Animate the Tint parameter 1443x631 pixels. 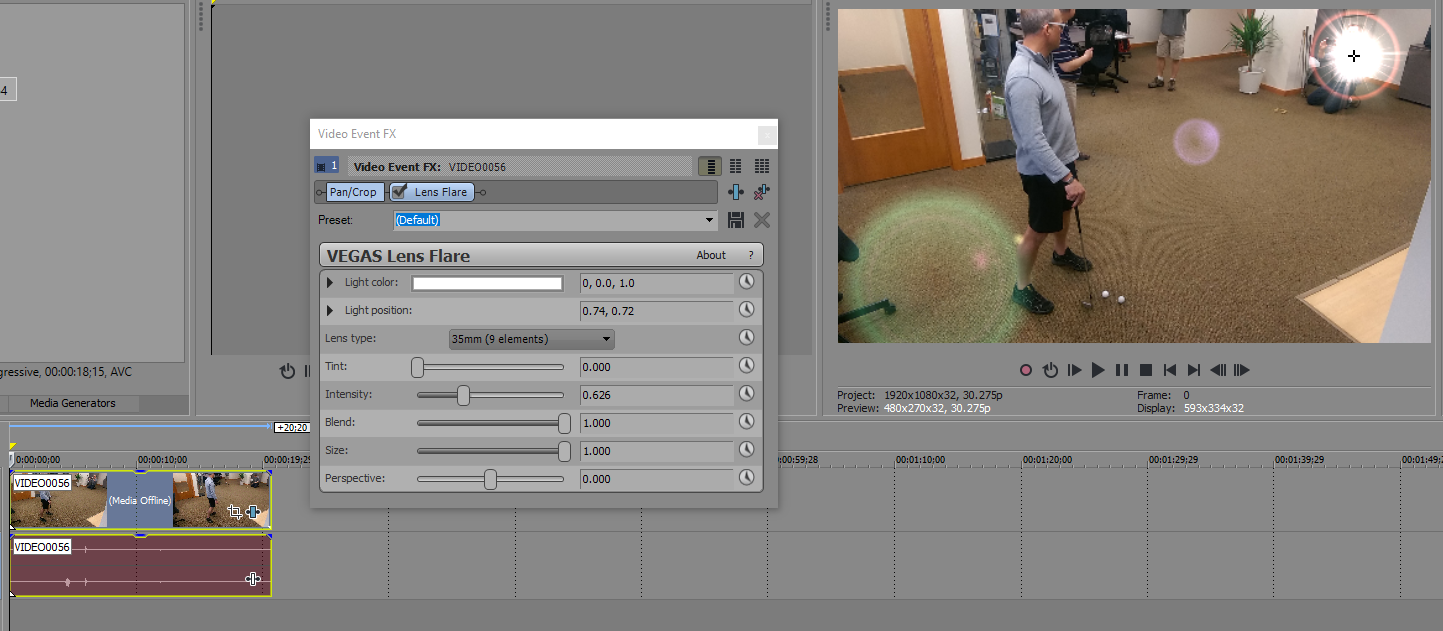click(x=746, y=366)
